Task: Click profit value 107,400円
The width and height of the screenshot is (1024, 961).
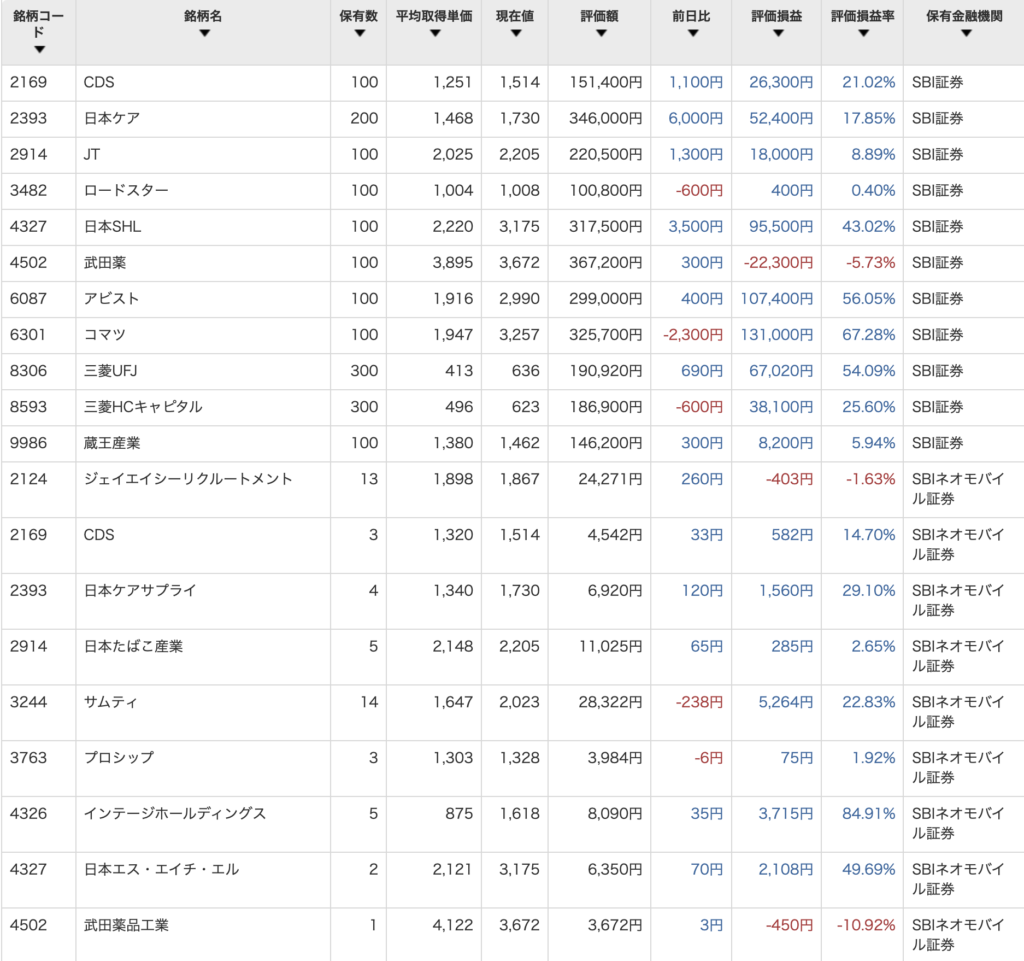Action: tap(776, 298)
